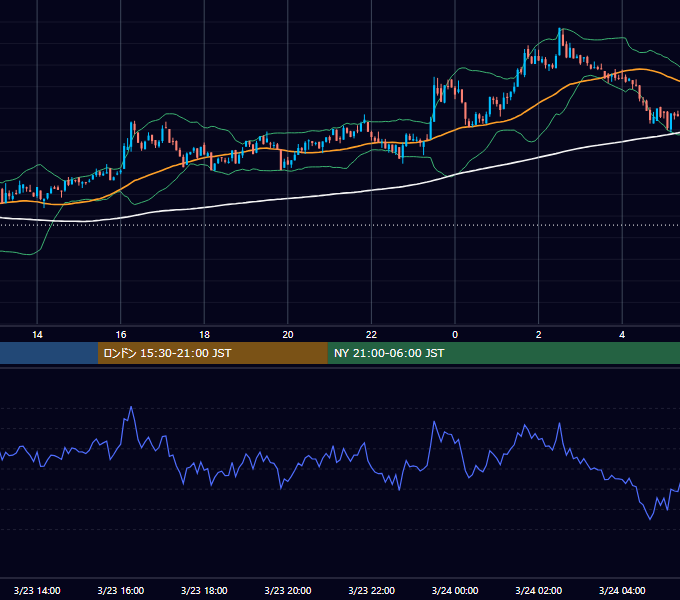Click hour label 16 on the price chart axis
Viewport: 680px width, 600px height.
coord(121,334)
